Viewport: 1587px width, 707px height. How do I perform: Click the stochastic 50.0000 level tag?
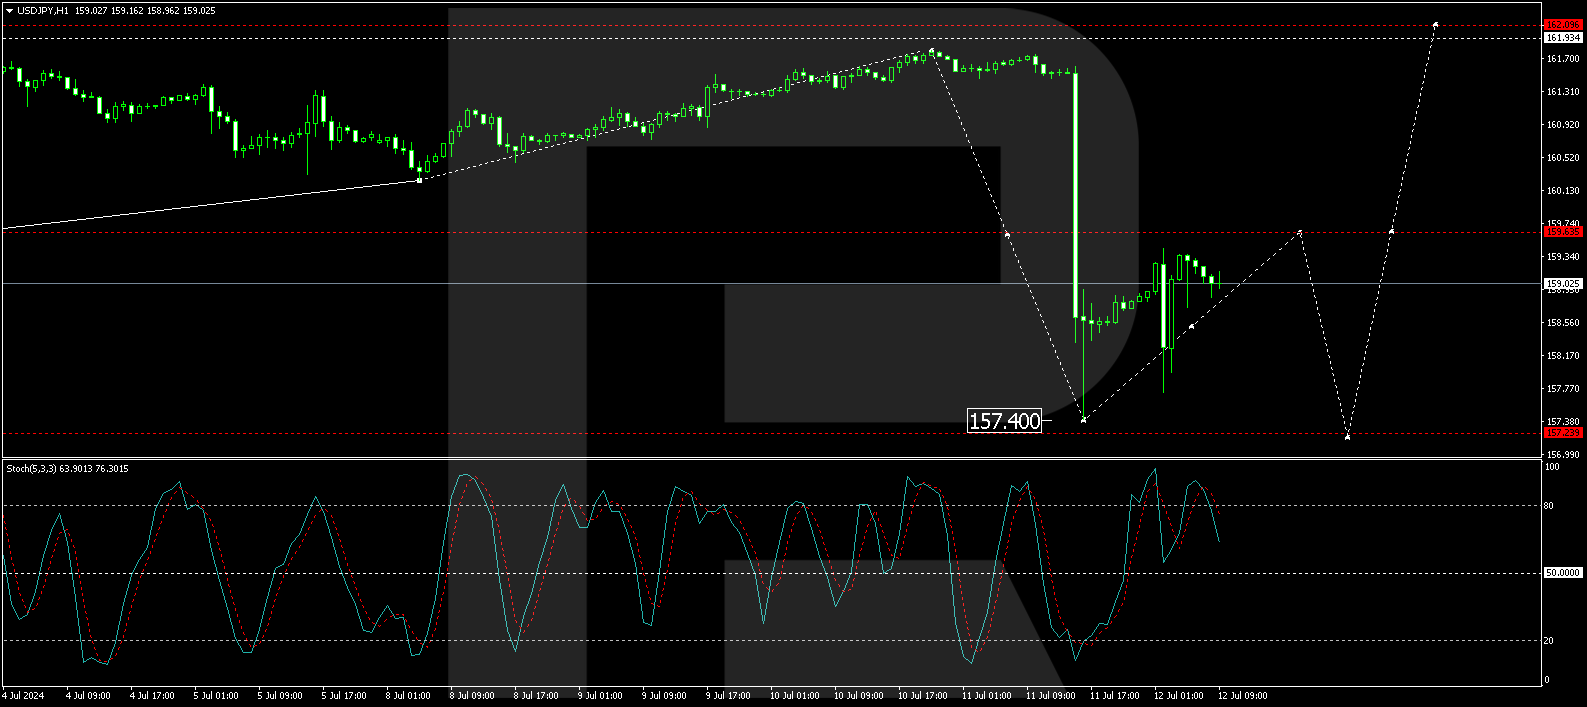pyautogui.click(x=1563, y=573)
